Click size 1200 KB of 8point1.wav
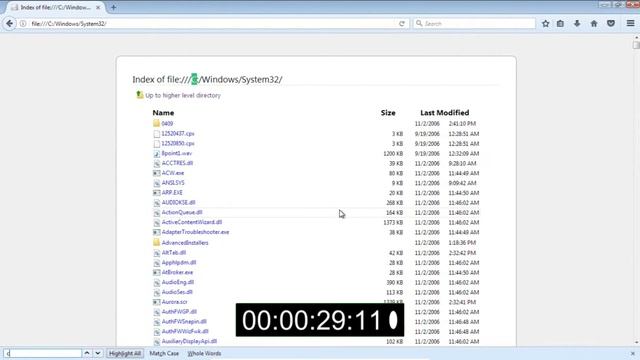 point(393,153)
